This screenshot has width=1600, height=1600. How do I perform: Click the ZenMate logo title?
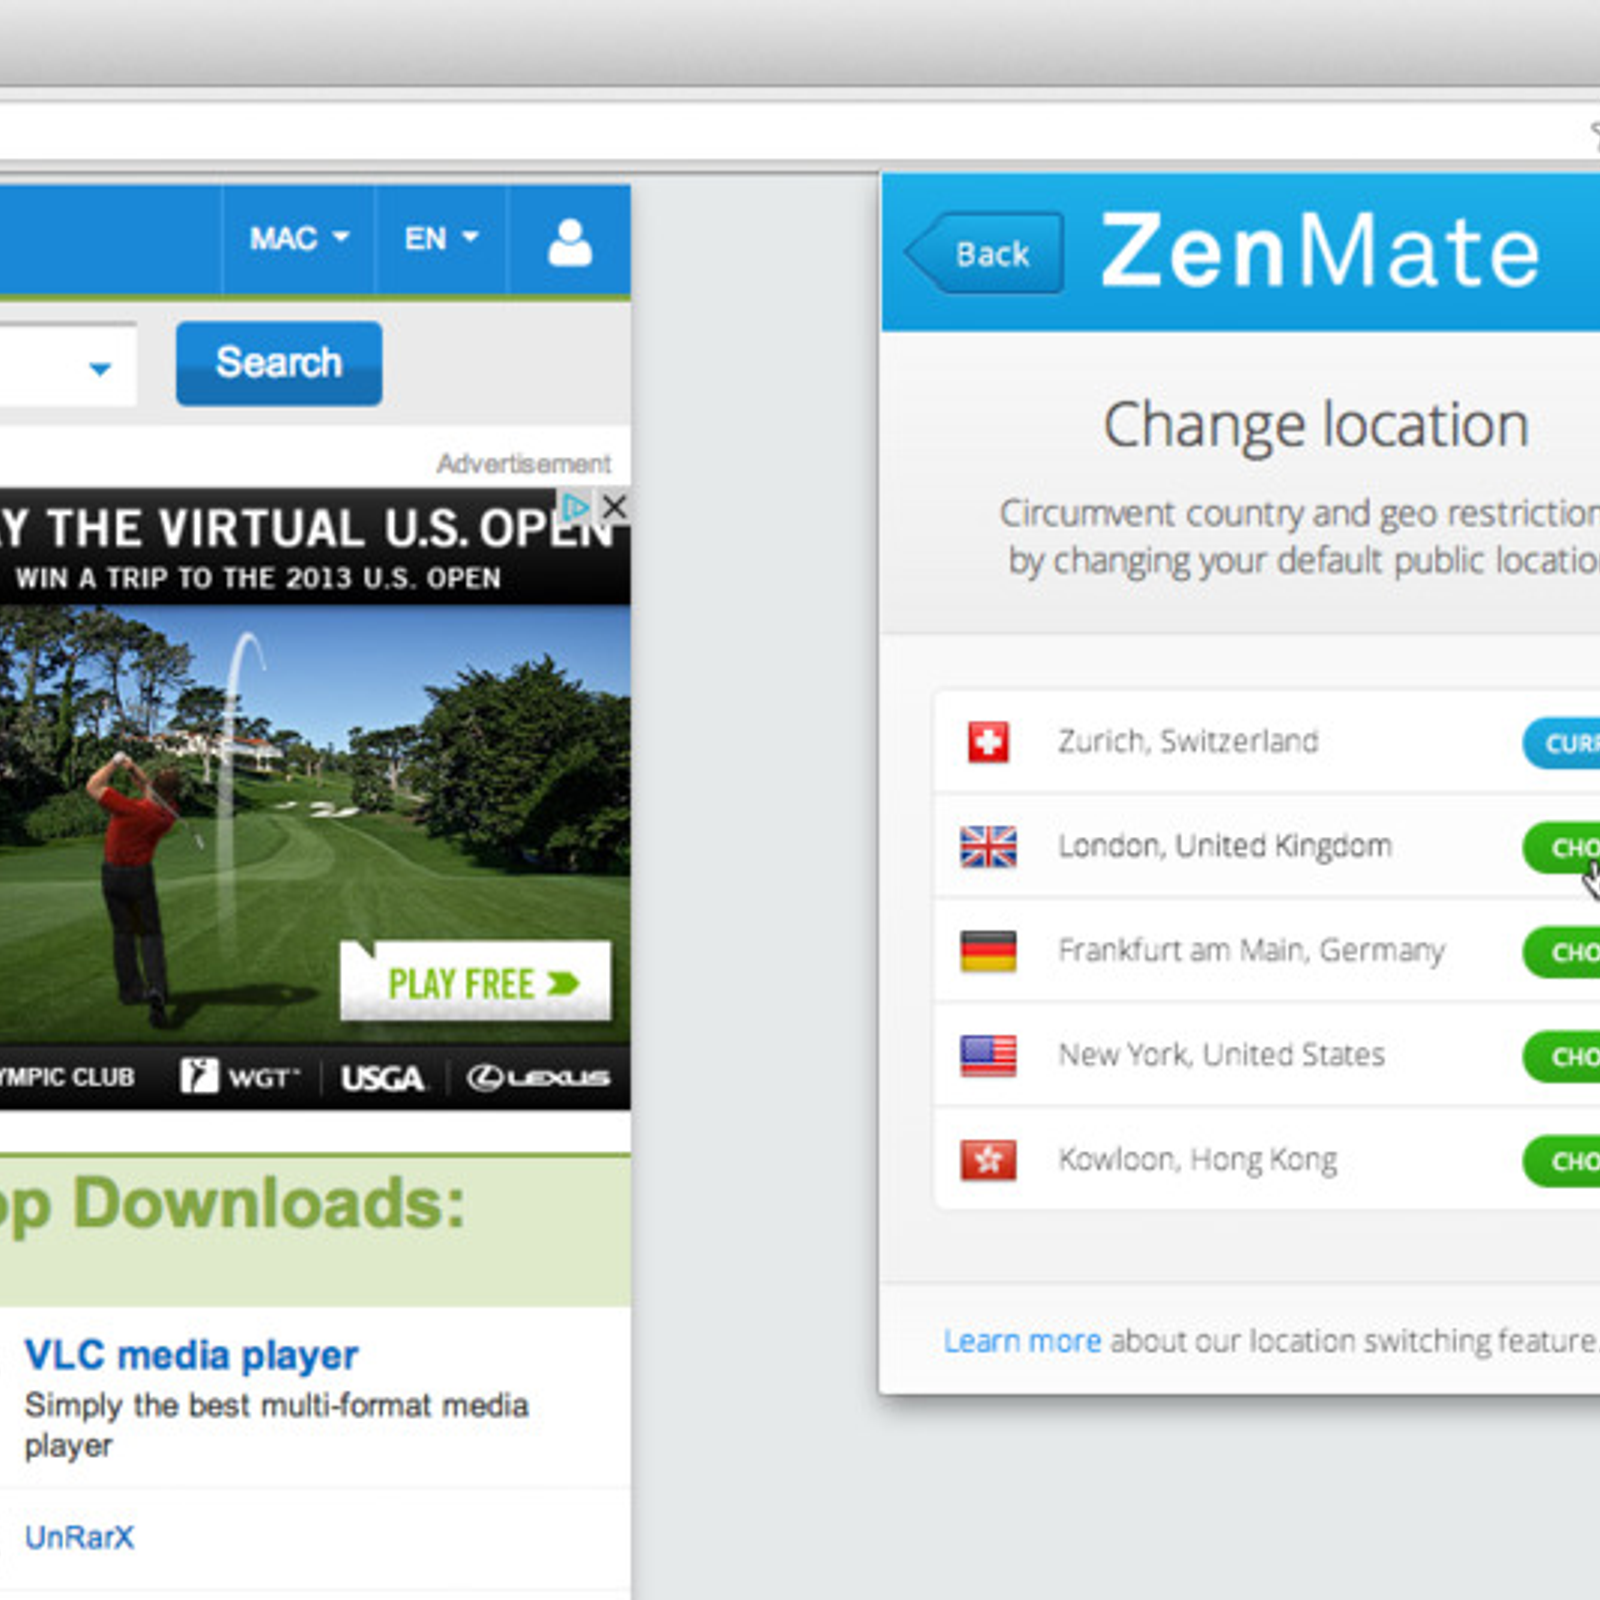1320,252
